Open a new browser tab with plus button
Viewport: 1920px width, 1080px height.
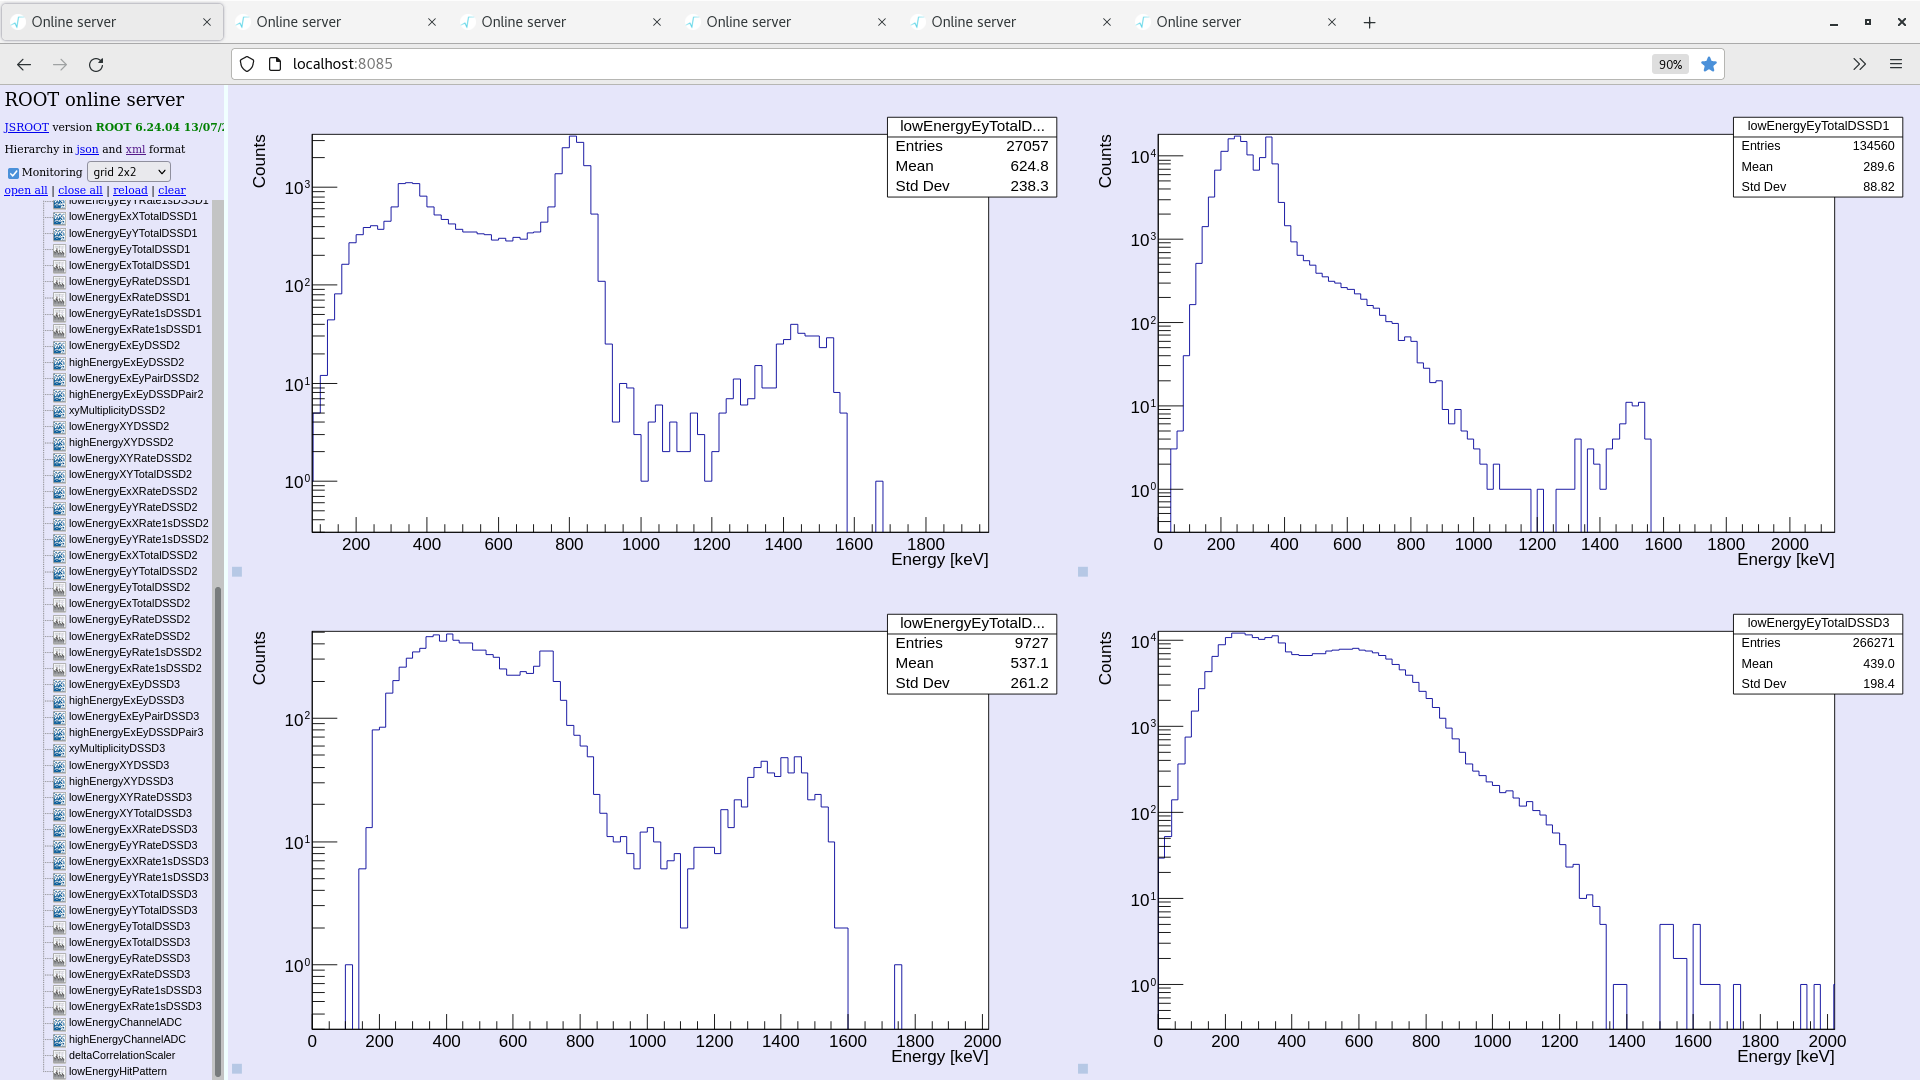click(1369, 21)
